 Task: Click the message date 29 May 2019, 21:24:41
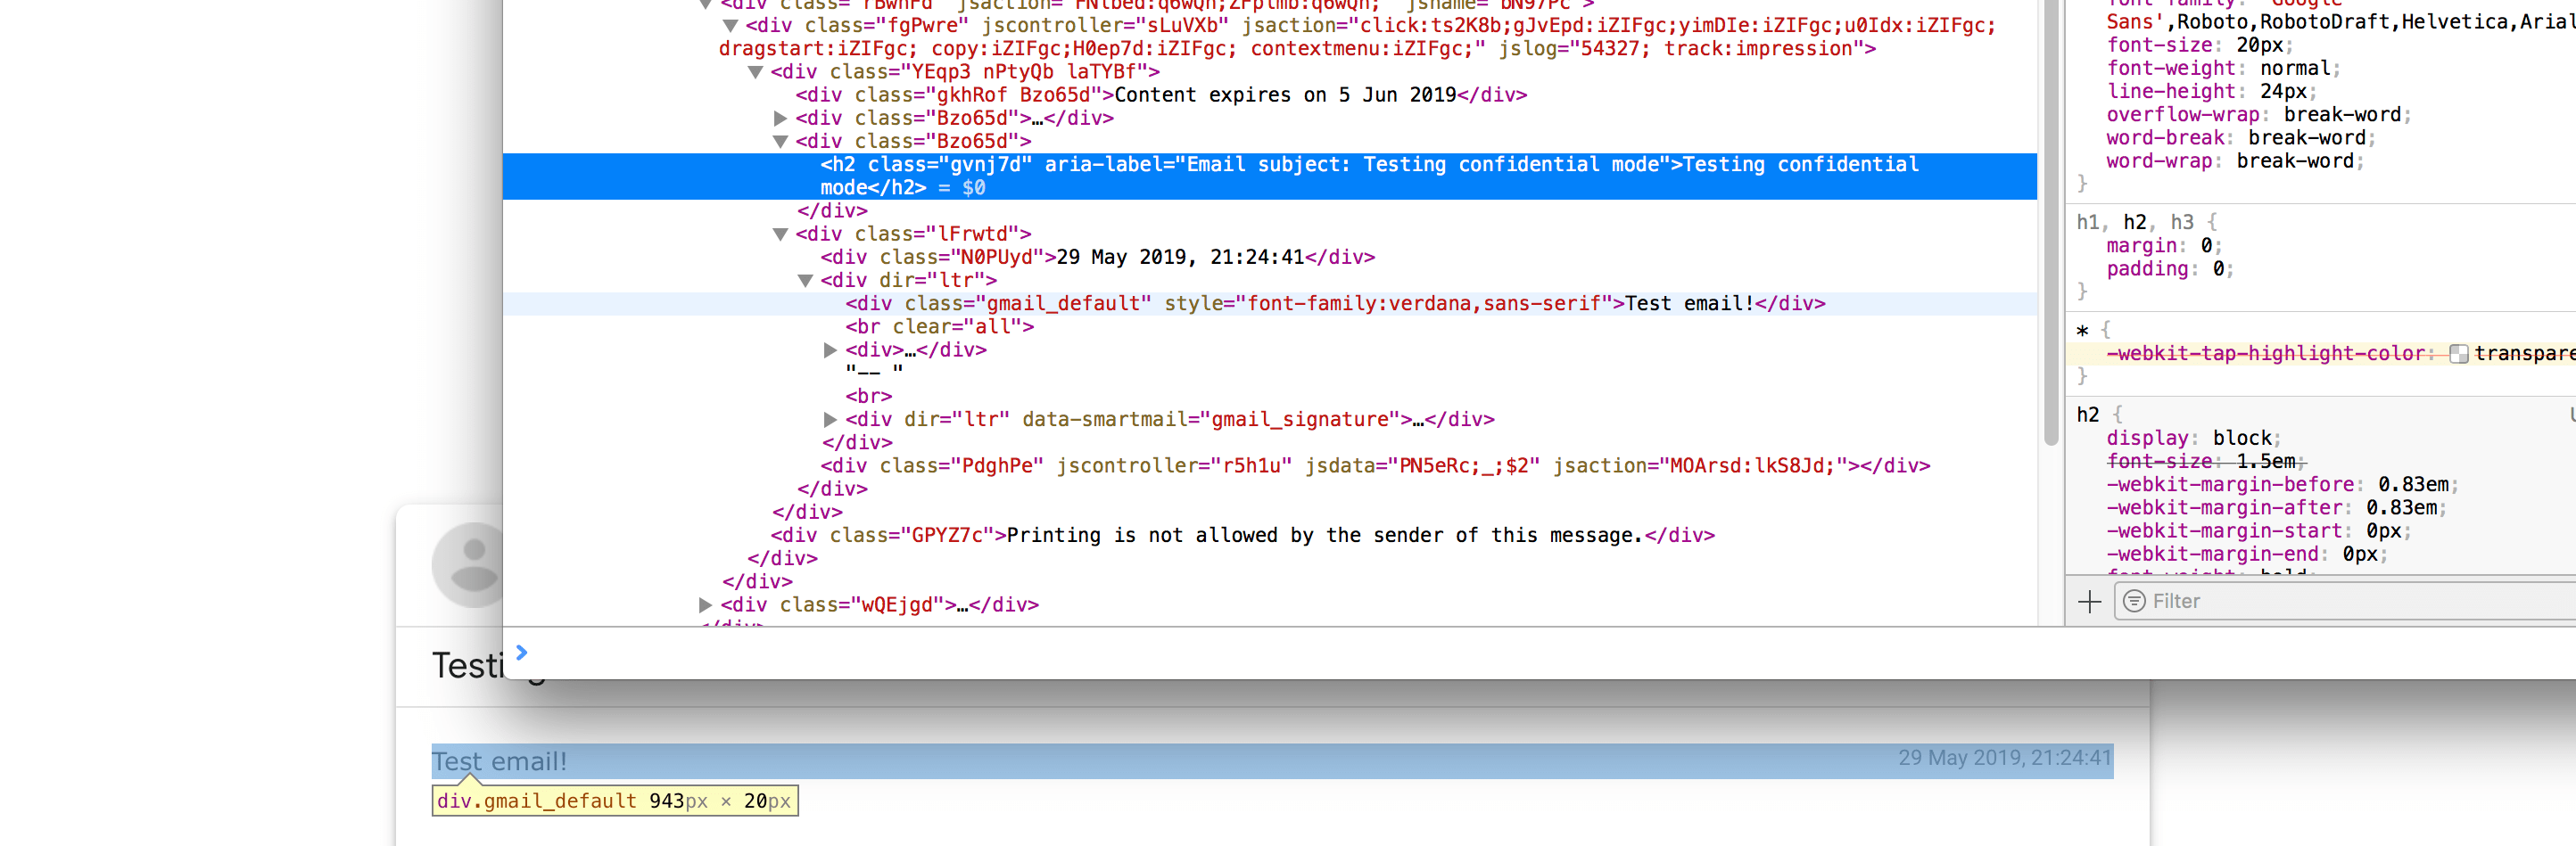coord(2005,758)
